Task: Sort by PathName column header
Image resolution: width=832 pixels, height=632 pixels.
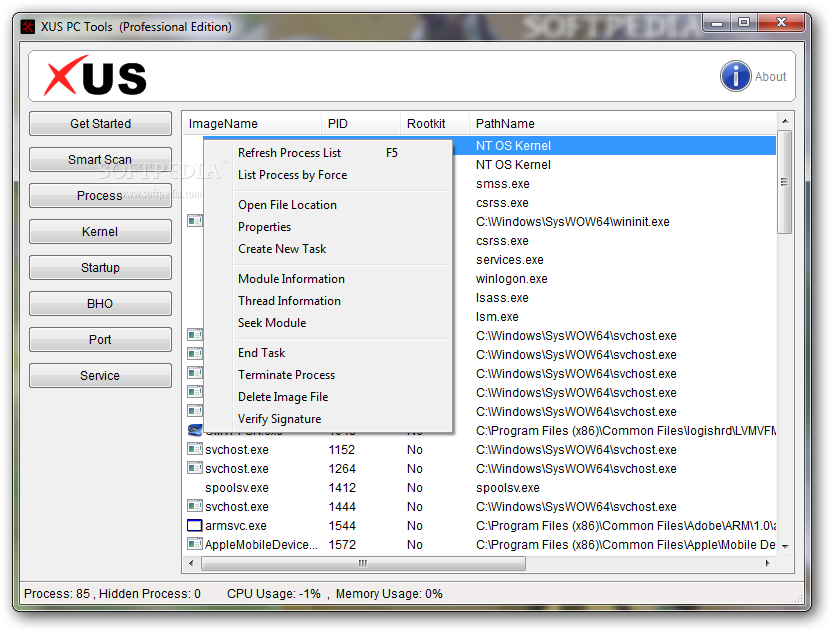Action: (x=623, y=124)
